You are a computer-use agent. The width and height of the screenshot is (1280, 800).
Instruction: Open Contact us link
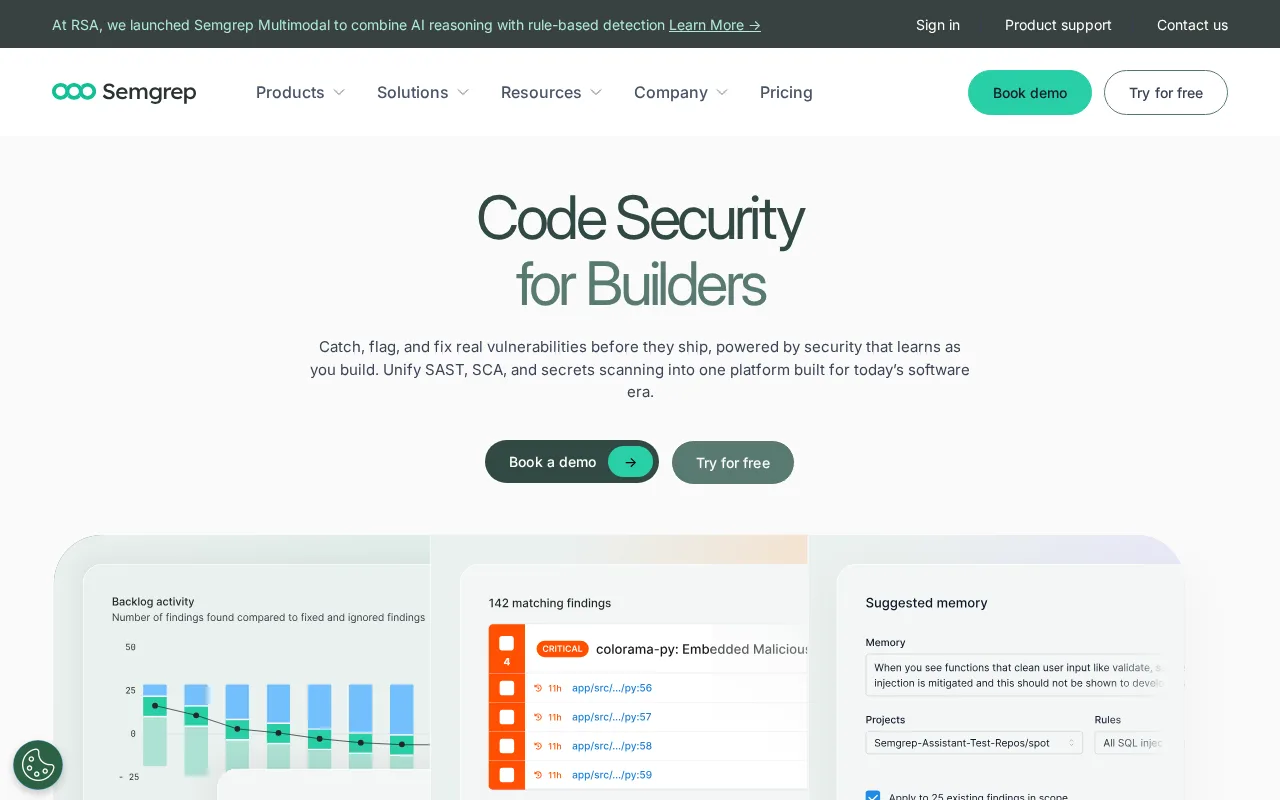[x=1192, y=25]
